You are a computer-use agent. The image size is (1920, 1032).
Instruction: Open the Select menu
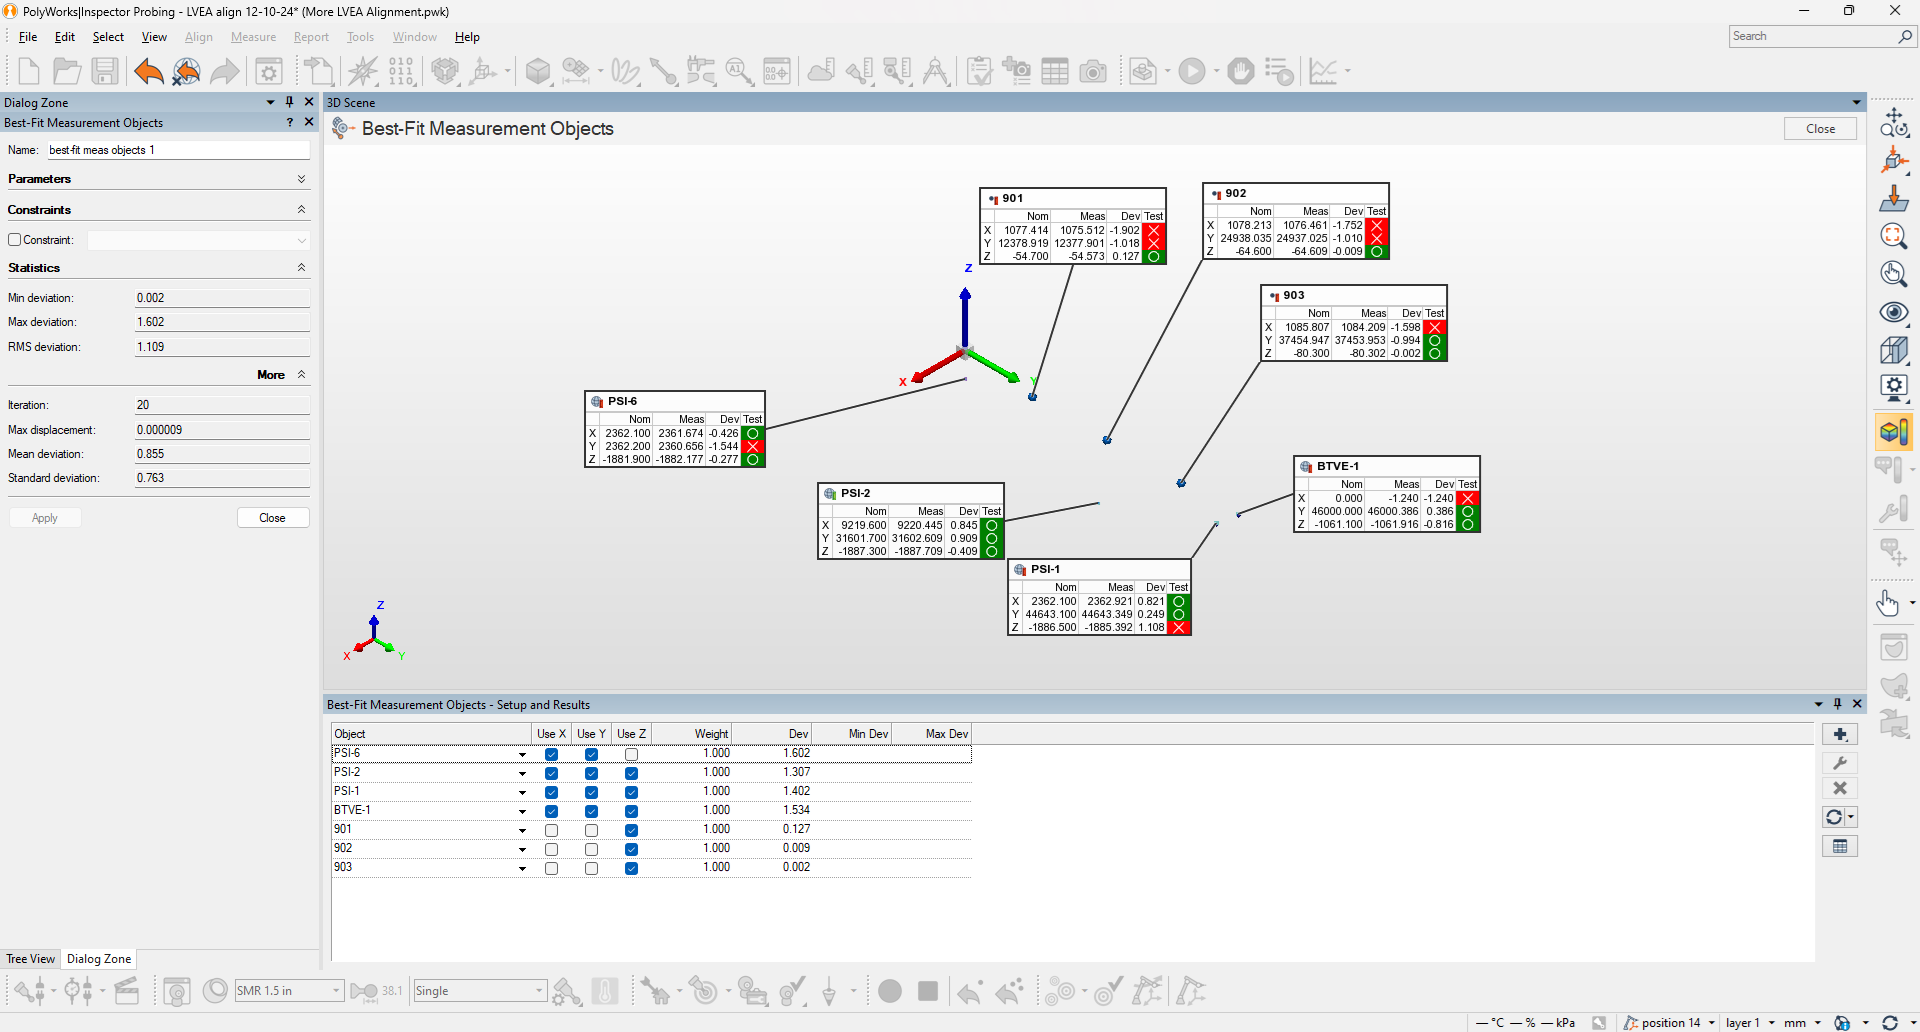tap(108, 37)
